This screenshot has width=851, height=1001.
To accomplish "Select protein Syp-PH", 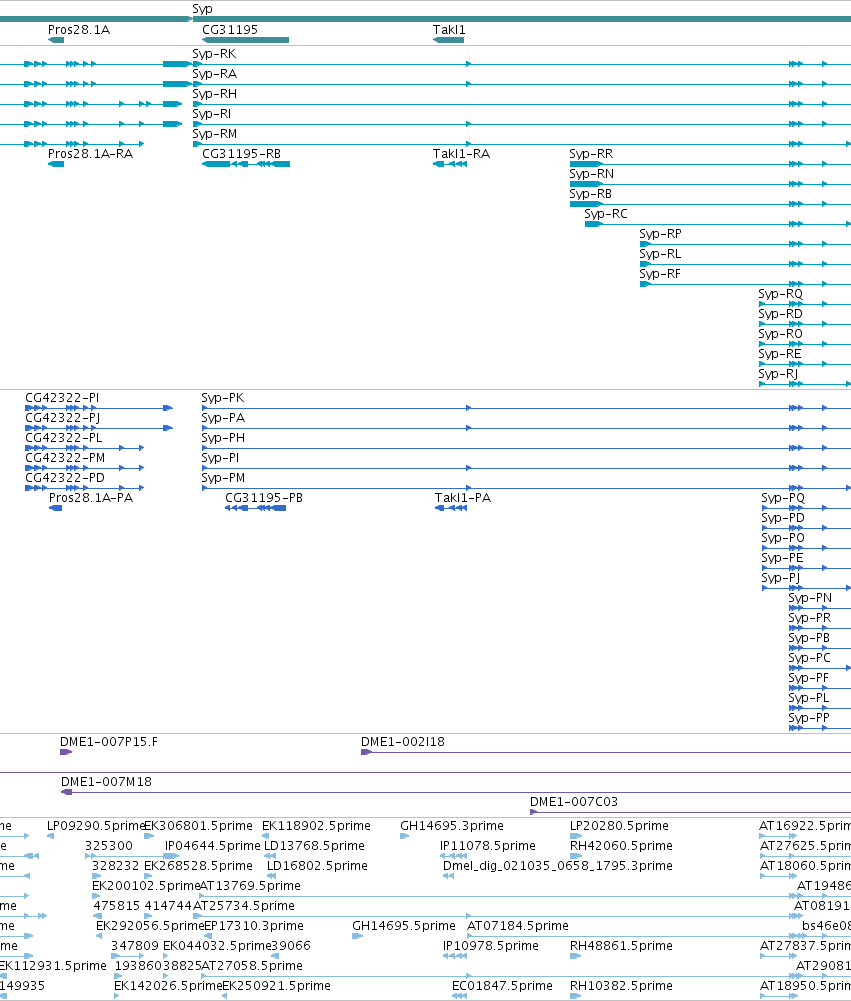I will (223, 438).
